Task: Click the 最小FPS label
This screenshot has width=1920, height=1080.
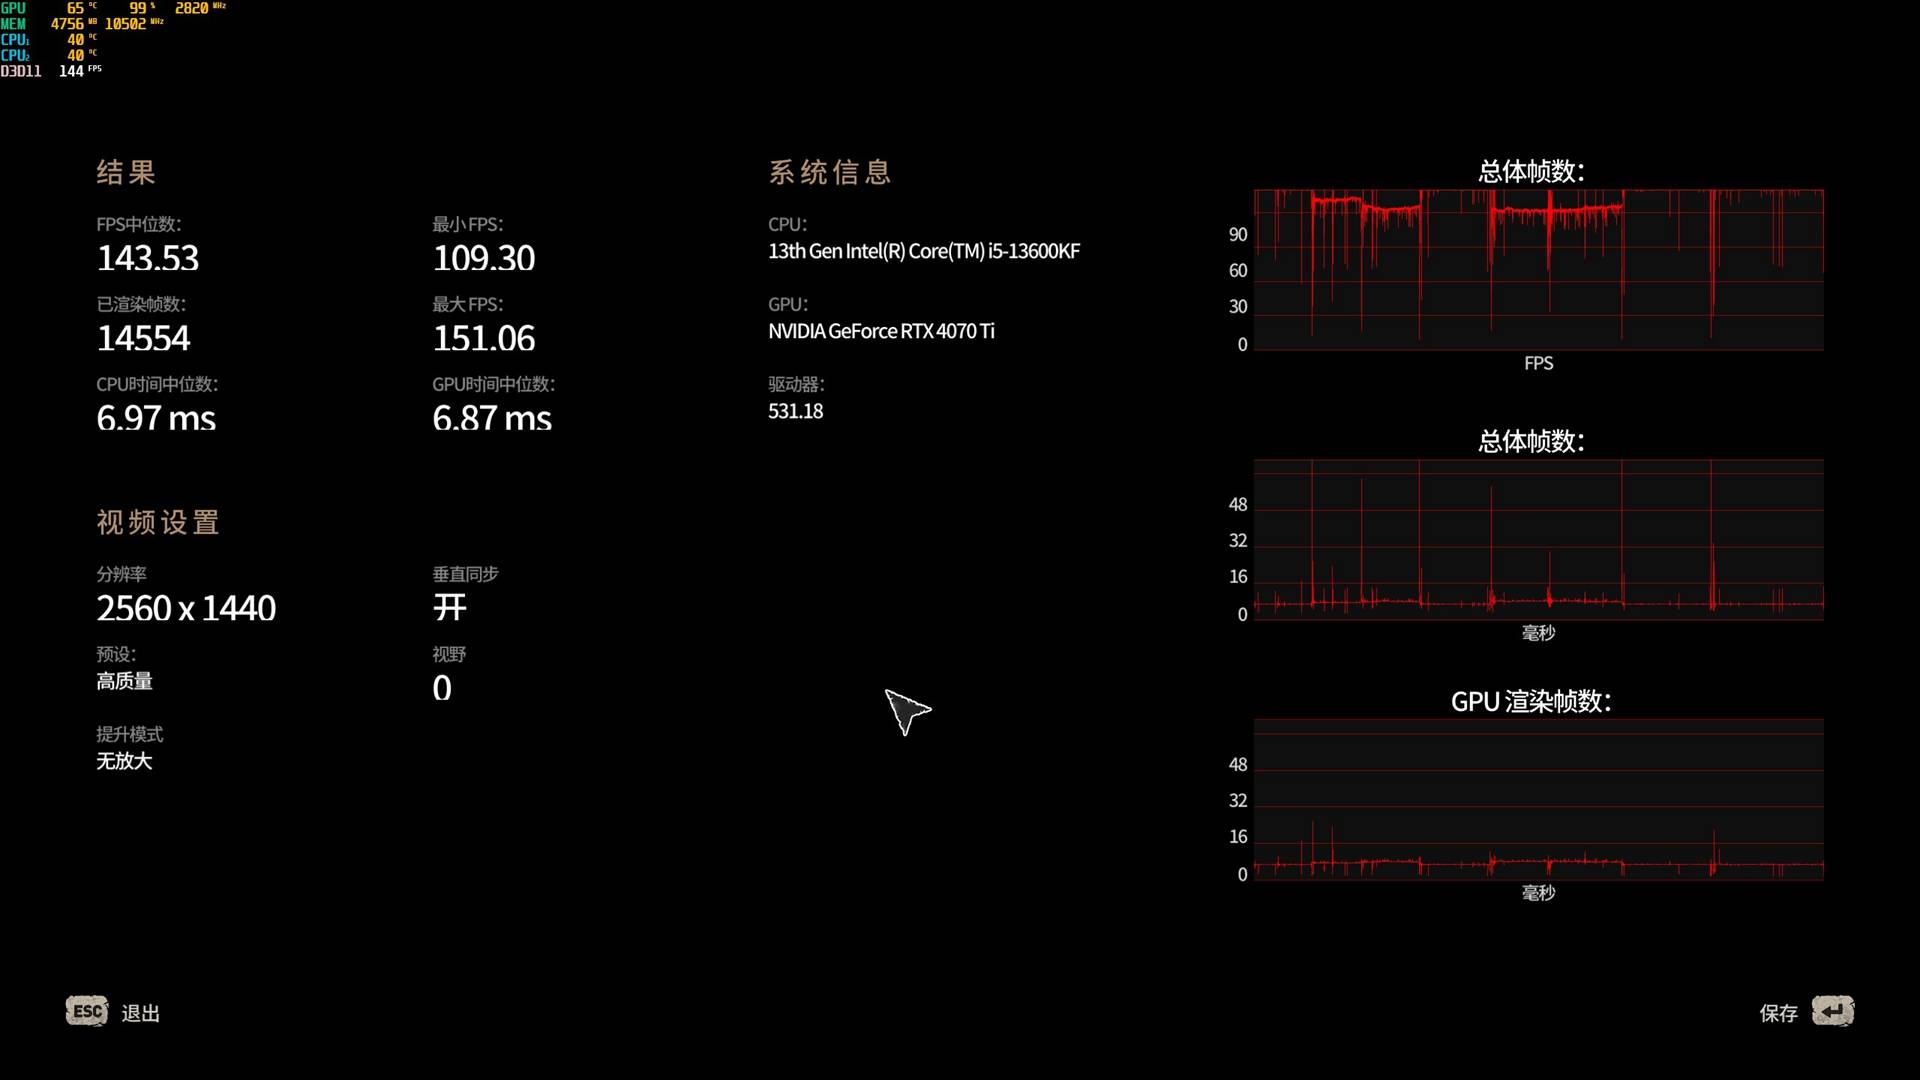Action: pos(468,224)
